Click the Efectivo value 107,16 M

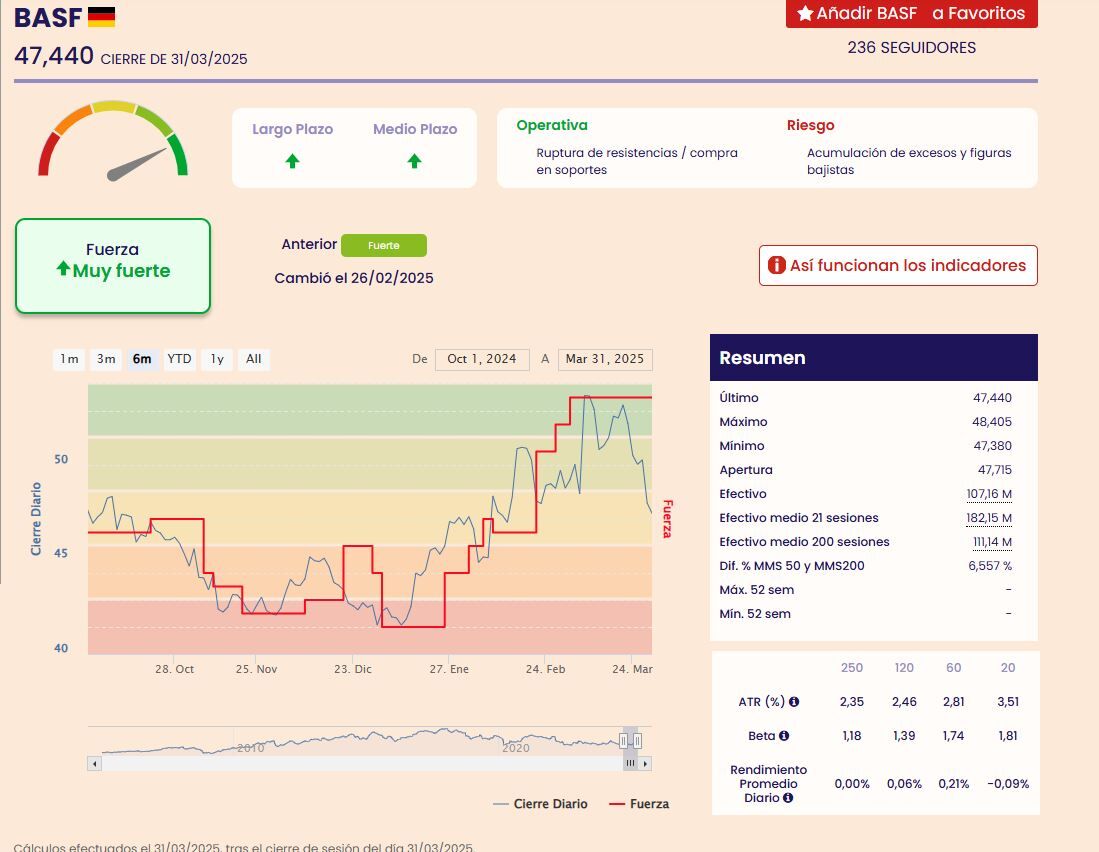pyautogui.click(x=989, y=494)
